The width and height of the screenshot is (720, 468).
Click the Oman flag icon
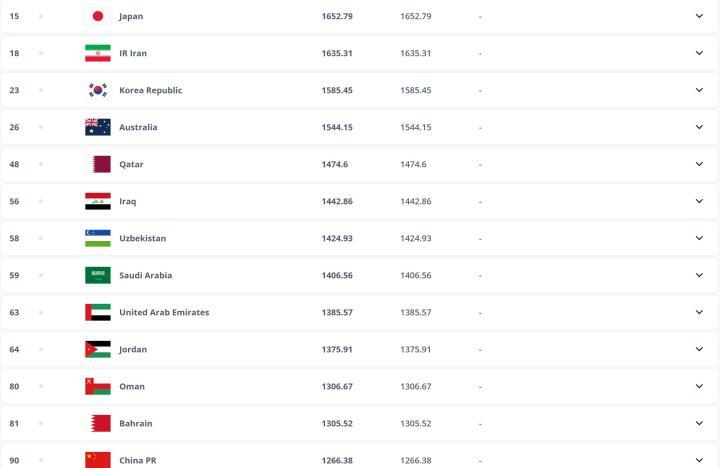tap(98, 386)
